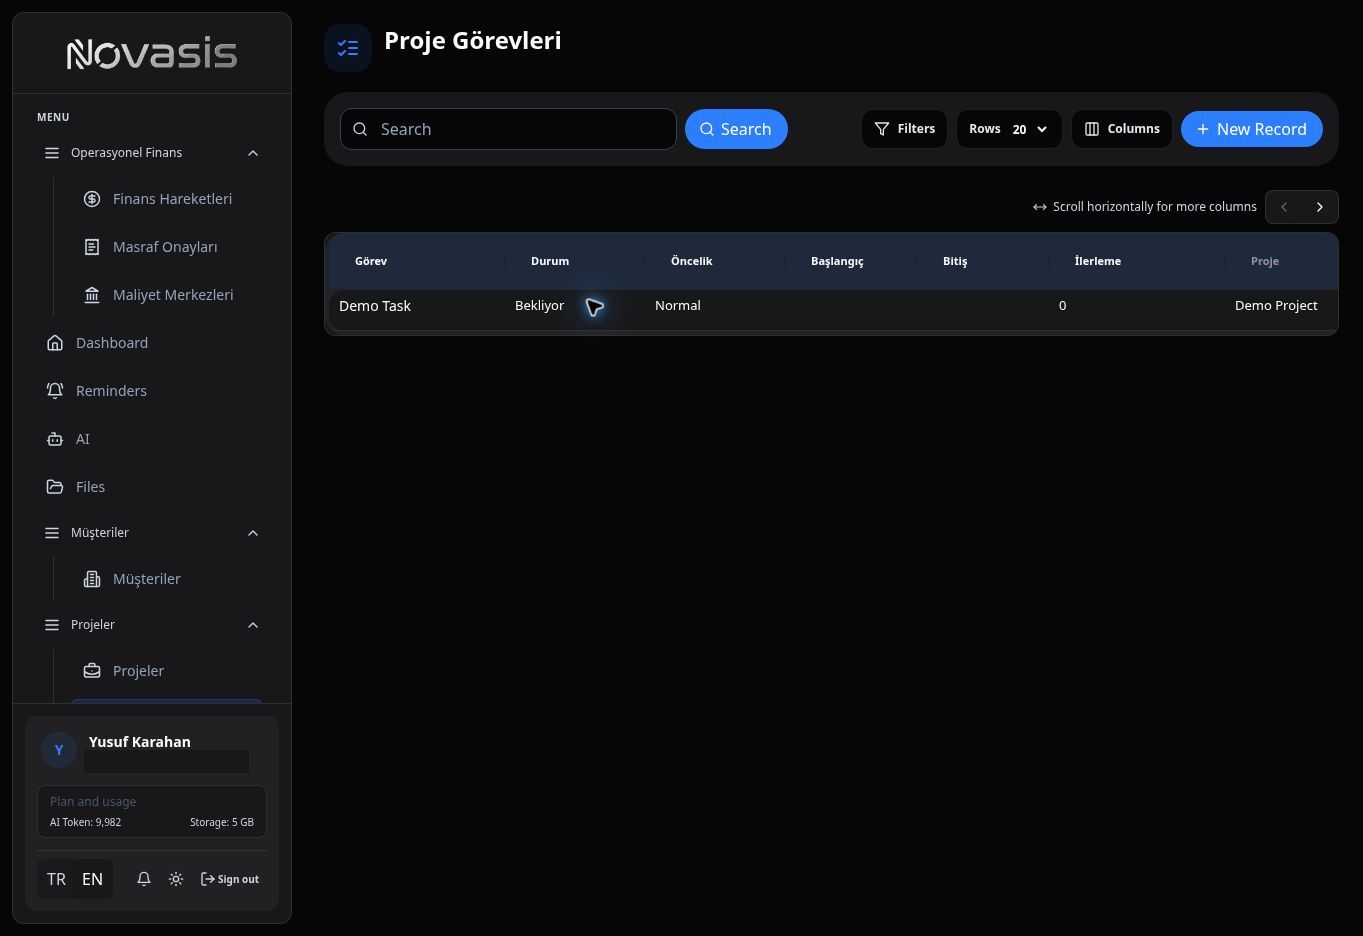Click the New Record button

pyautogui.click(x=1252, y=129)
